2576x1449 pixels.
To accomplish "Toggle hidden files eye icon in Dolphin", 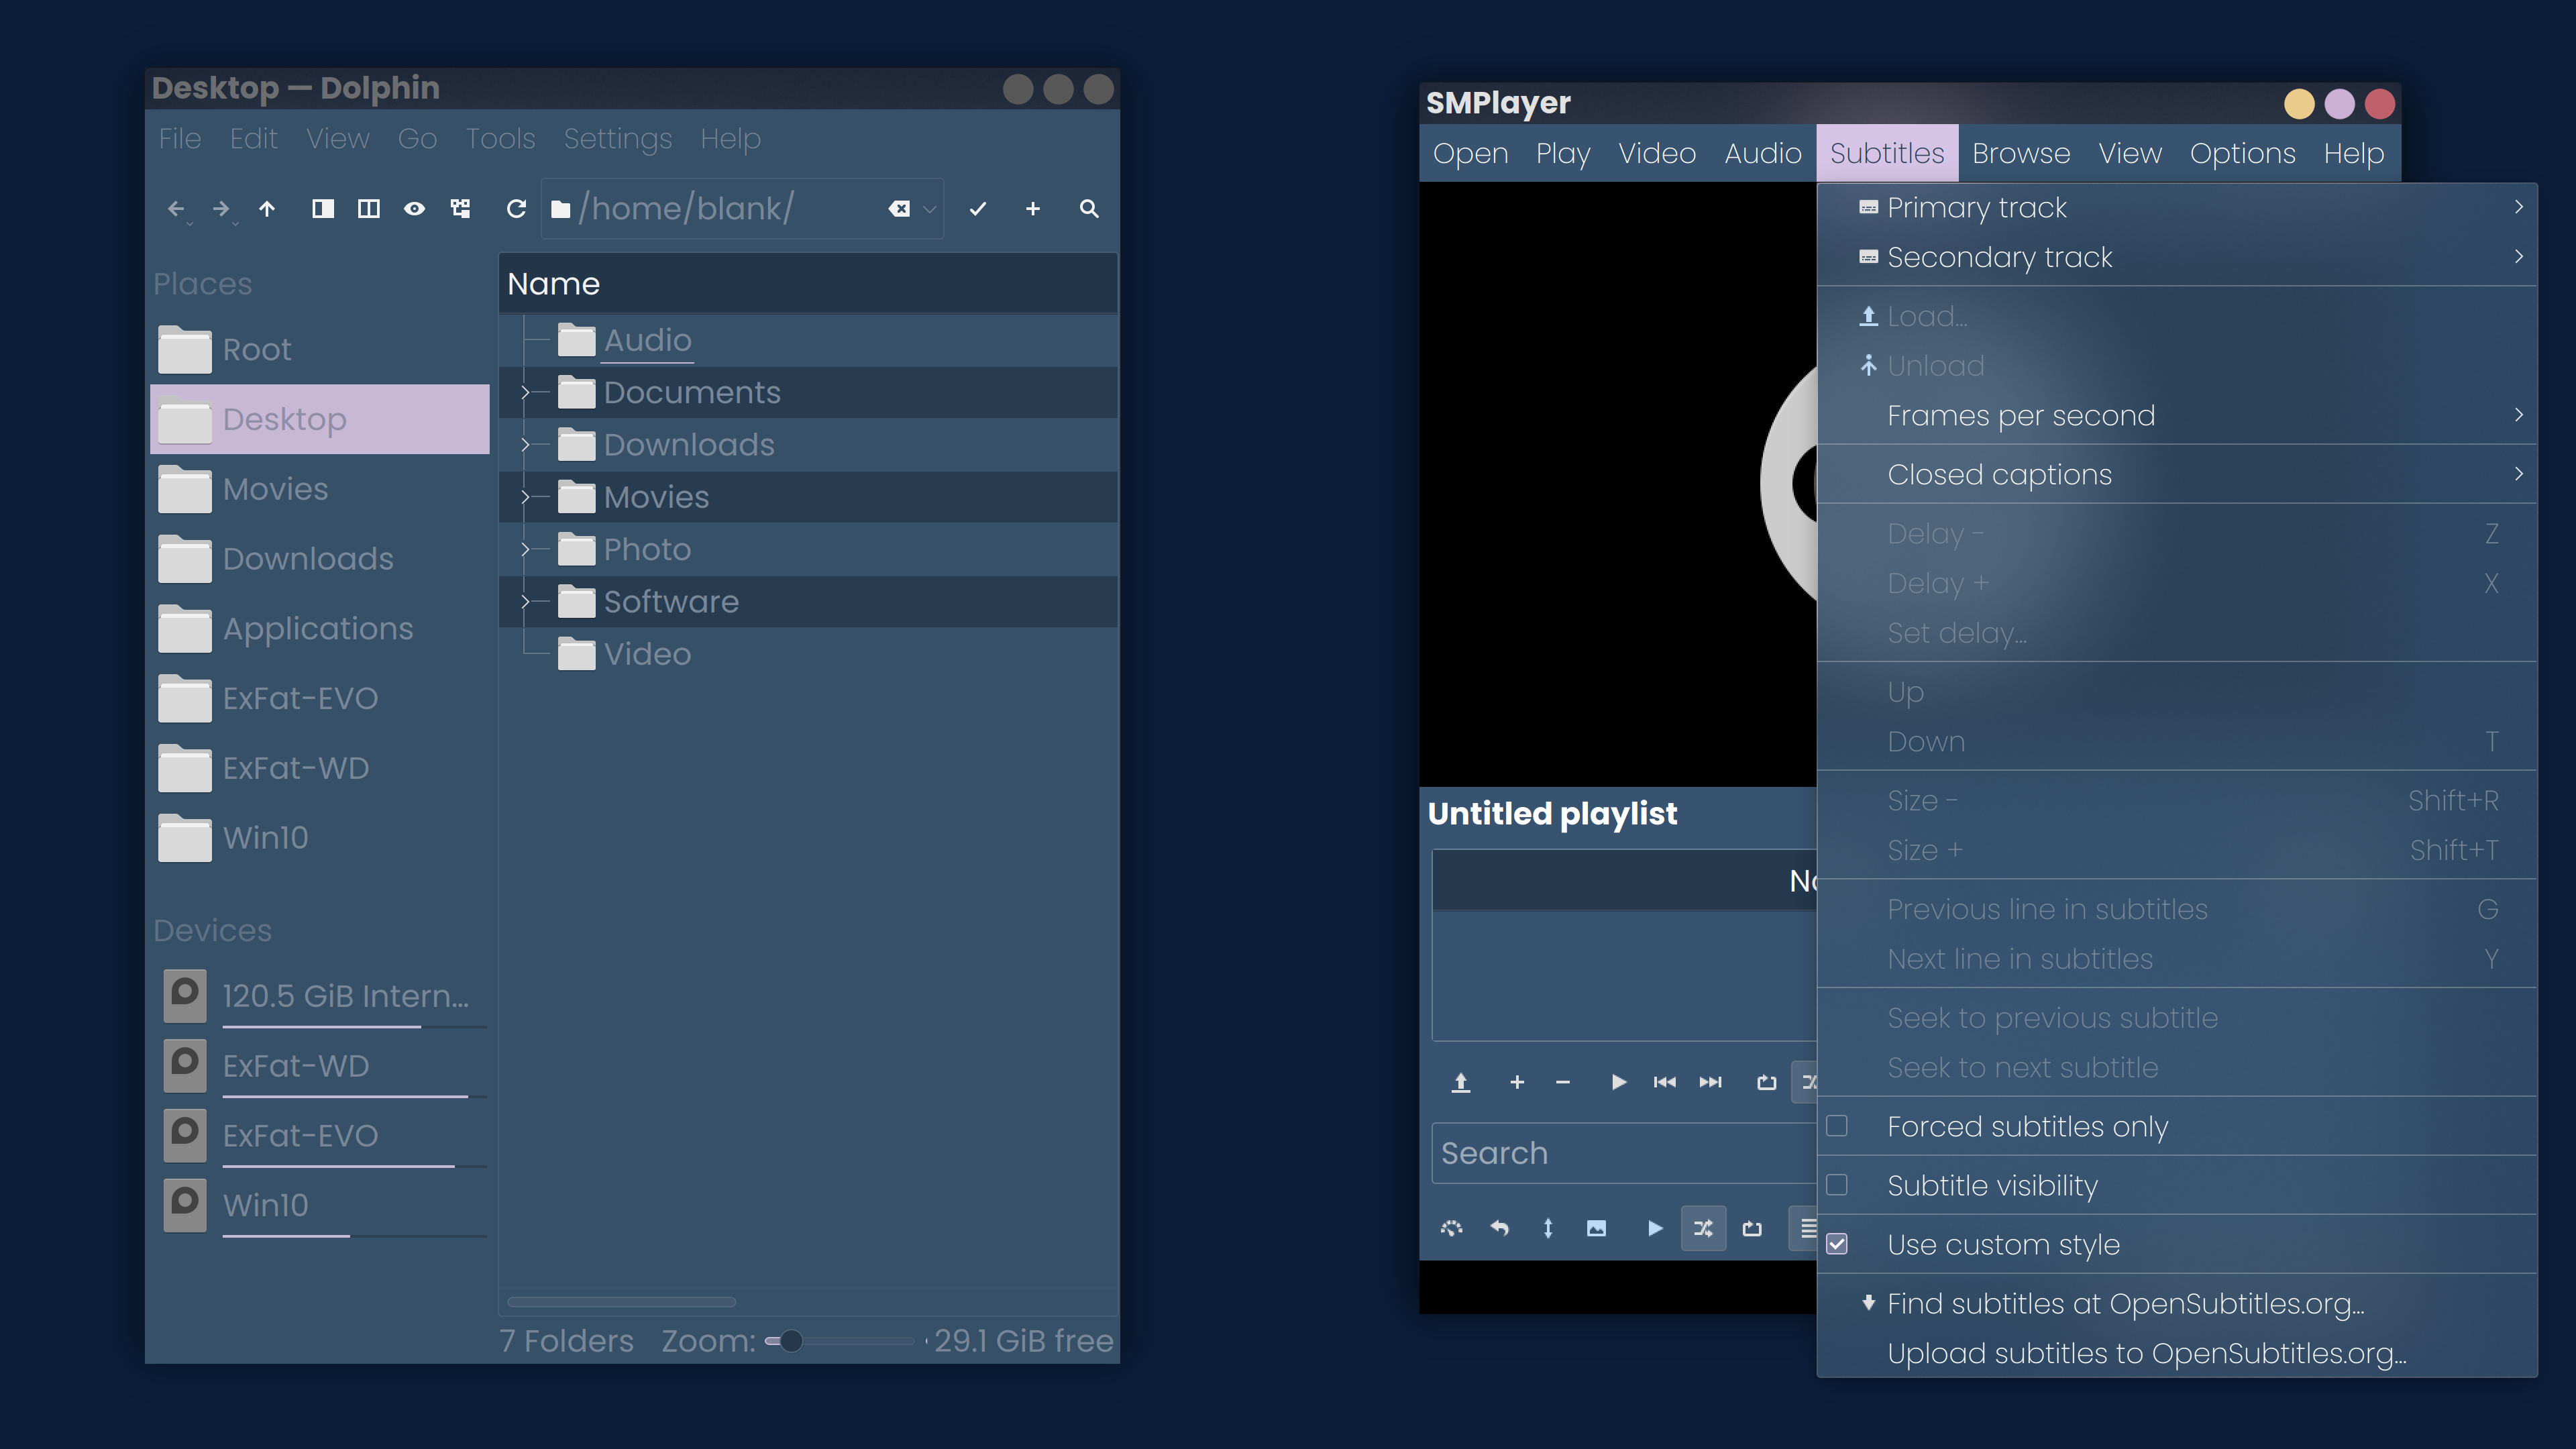I will pyautogui.click(x=414, y=209).
